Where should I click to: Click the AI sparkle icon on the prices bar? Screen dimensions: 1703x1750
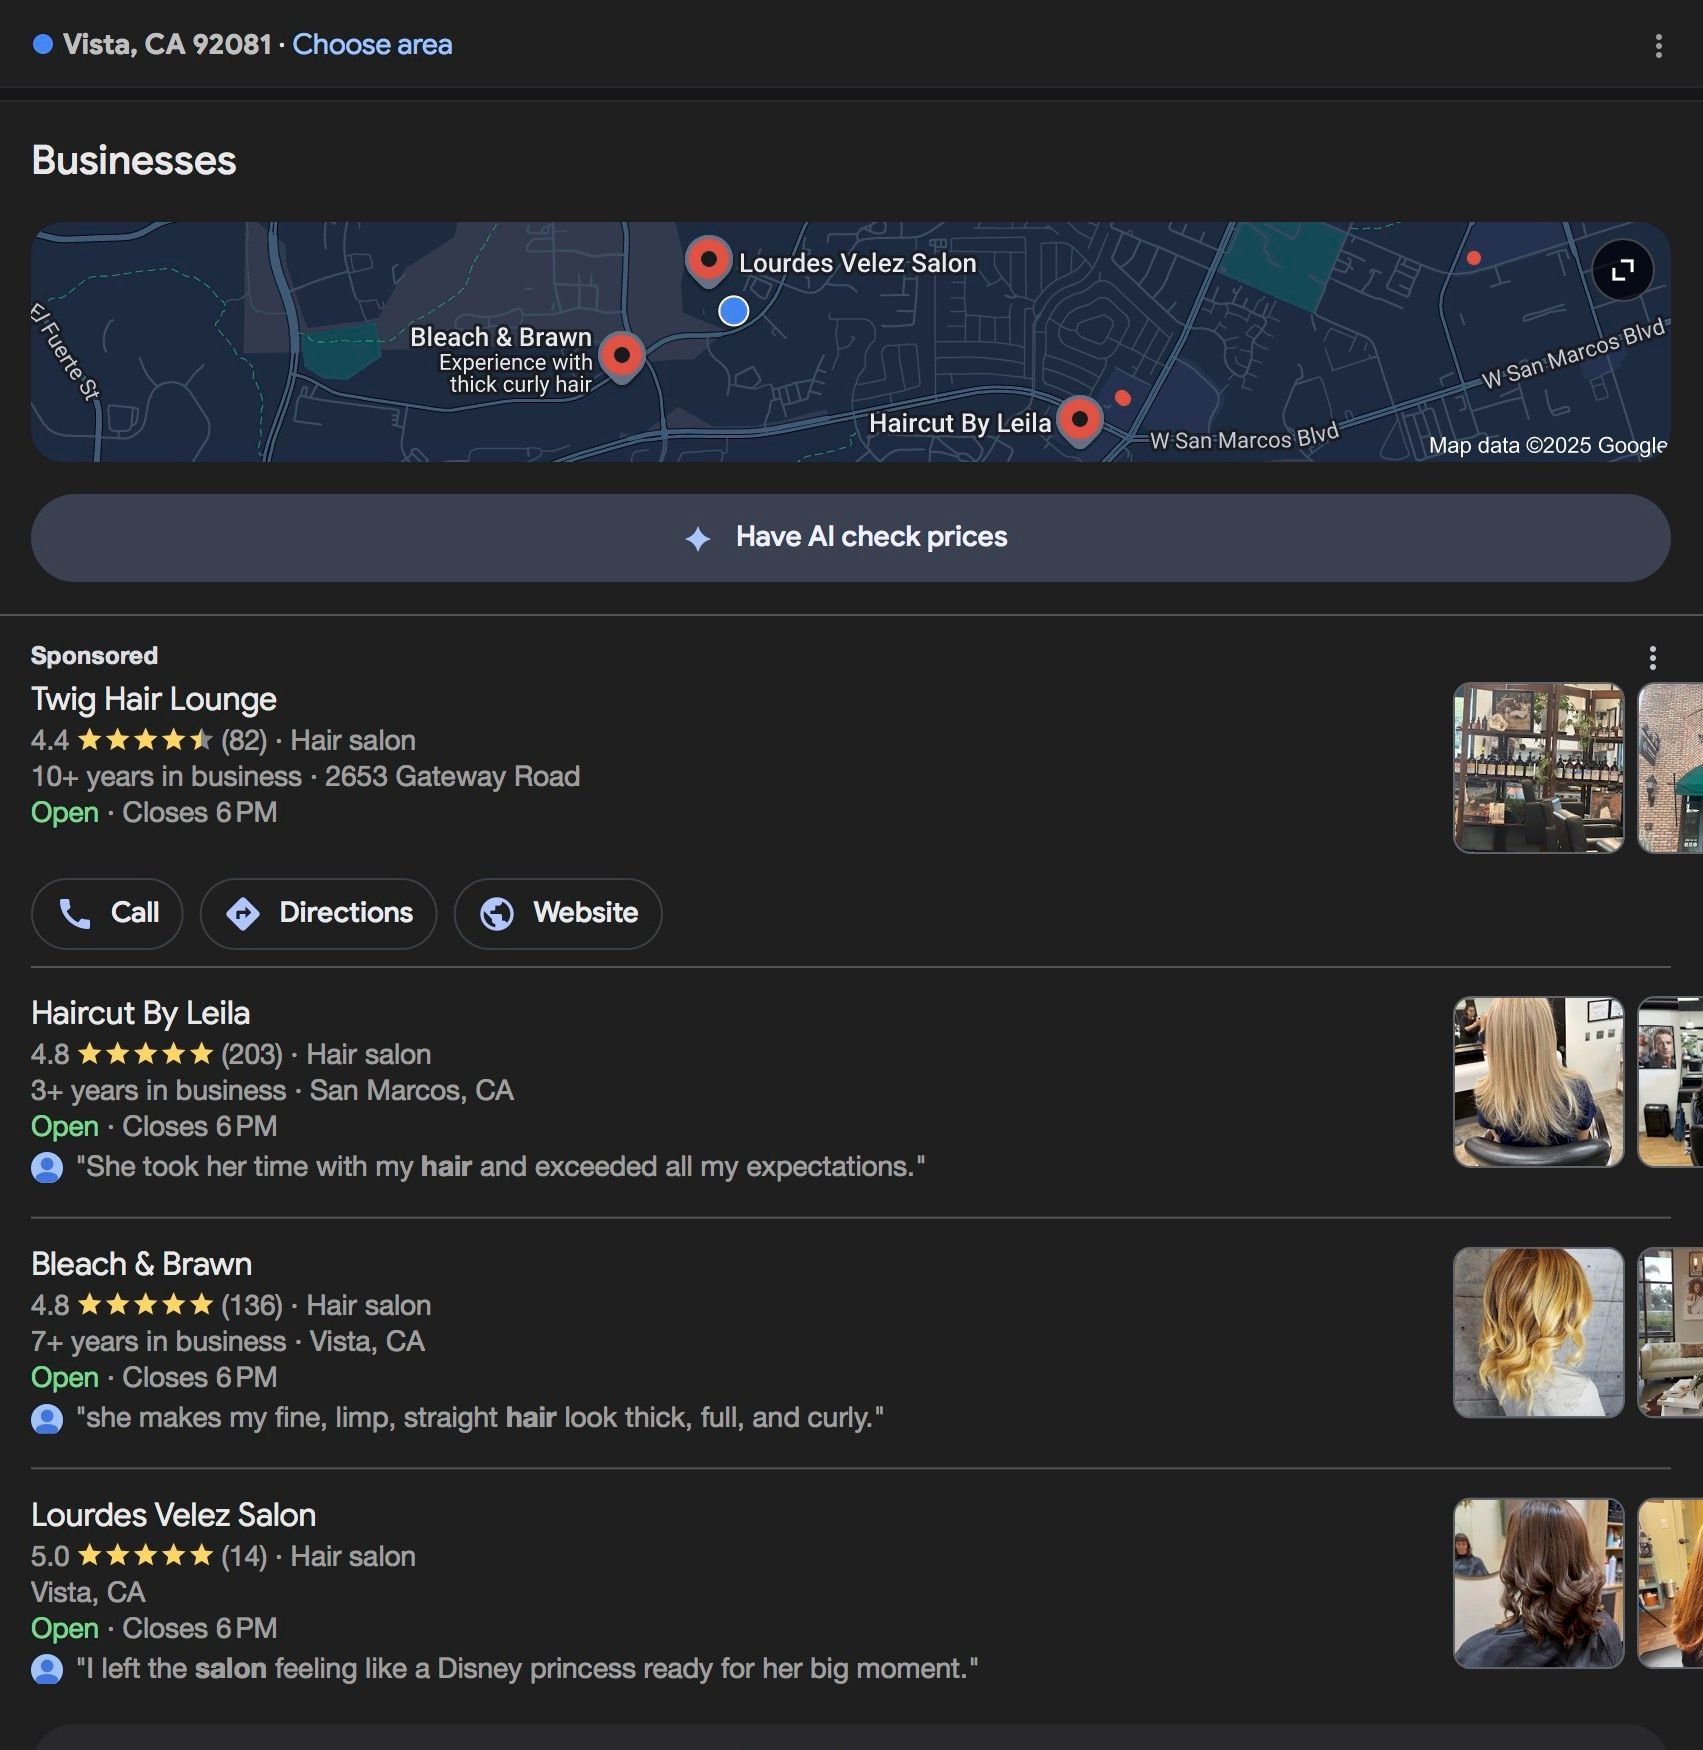[x=698, y=538]
